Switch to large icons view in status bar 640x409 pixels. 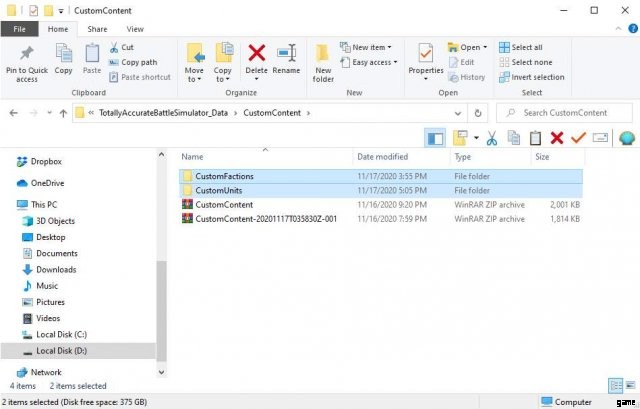[629, 386]
